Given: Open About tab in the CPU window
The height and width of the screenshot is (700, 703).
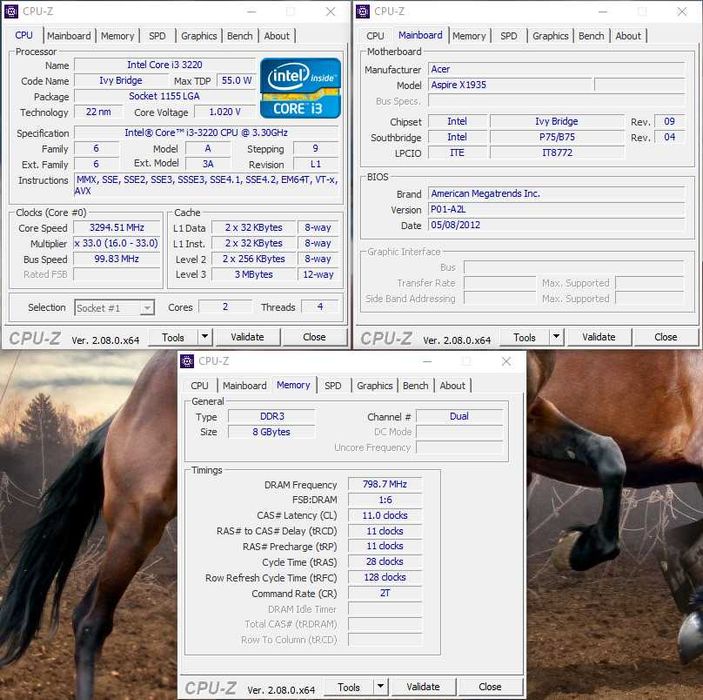Looking at the screenshot, I should coord(277,36).
